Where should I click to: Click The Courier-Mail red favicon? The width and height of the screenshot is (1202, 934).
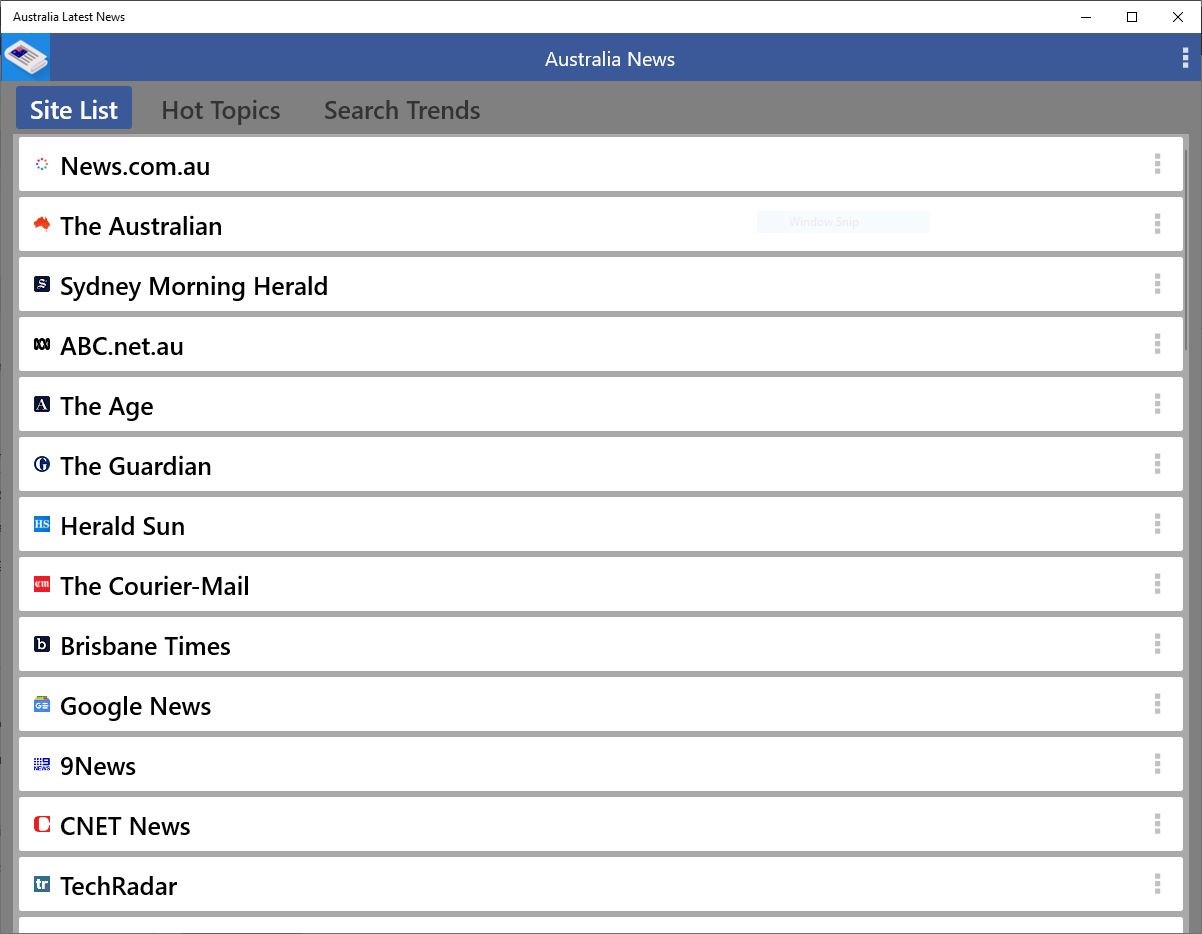[x=42, y=584]
